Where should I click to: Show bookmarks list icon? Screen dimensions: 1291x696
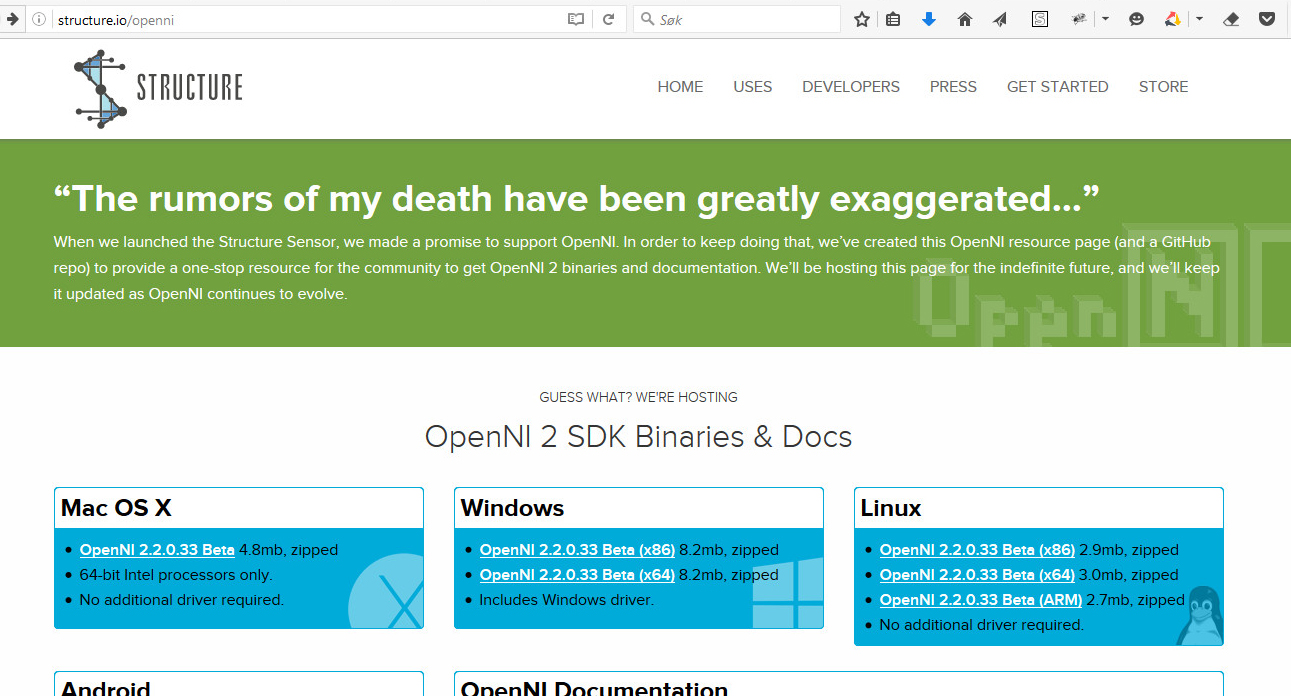[894, 19]
